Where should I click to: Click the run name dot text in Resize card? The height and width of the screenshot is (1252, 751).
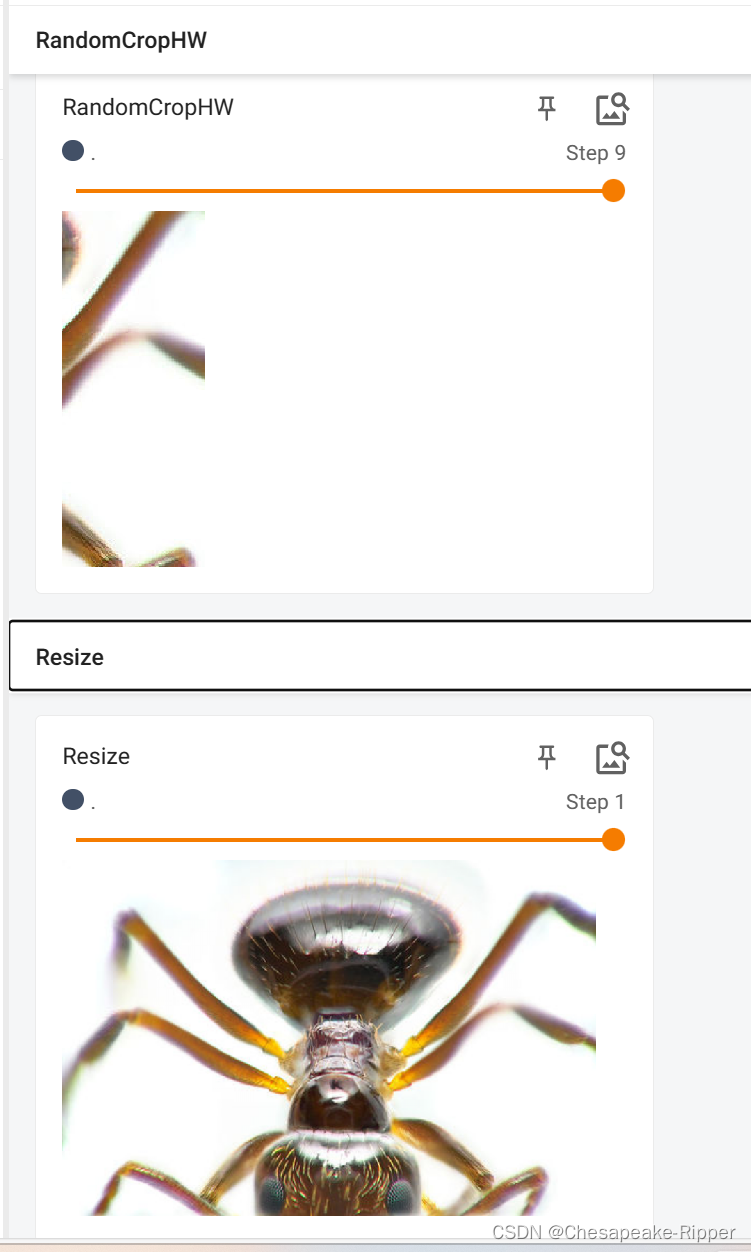(93, 802)
